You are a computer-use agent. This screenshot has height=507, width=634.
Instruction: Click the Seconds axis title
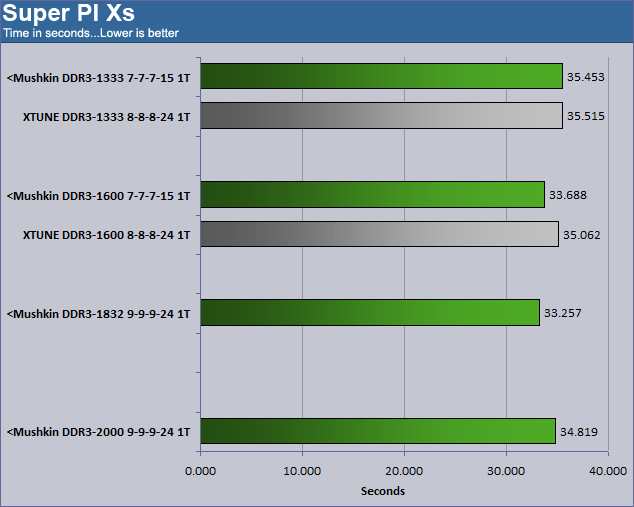pos(383,491)
